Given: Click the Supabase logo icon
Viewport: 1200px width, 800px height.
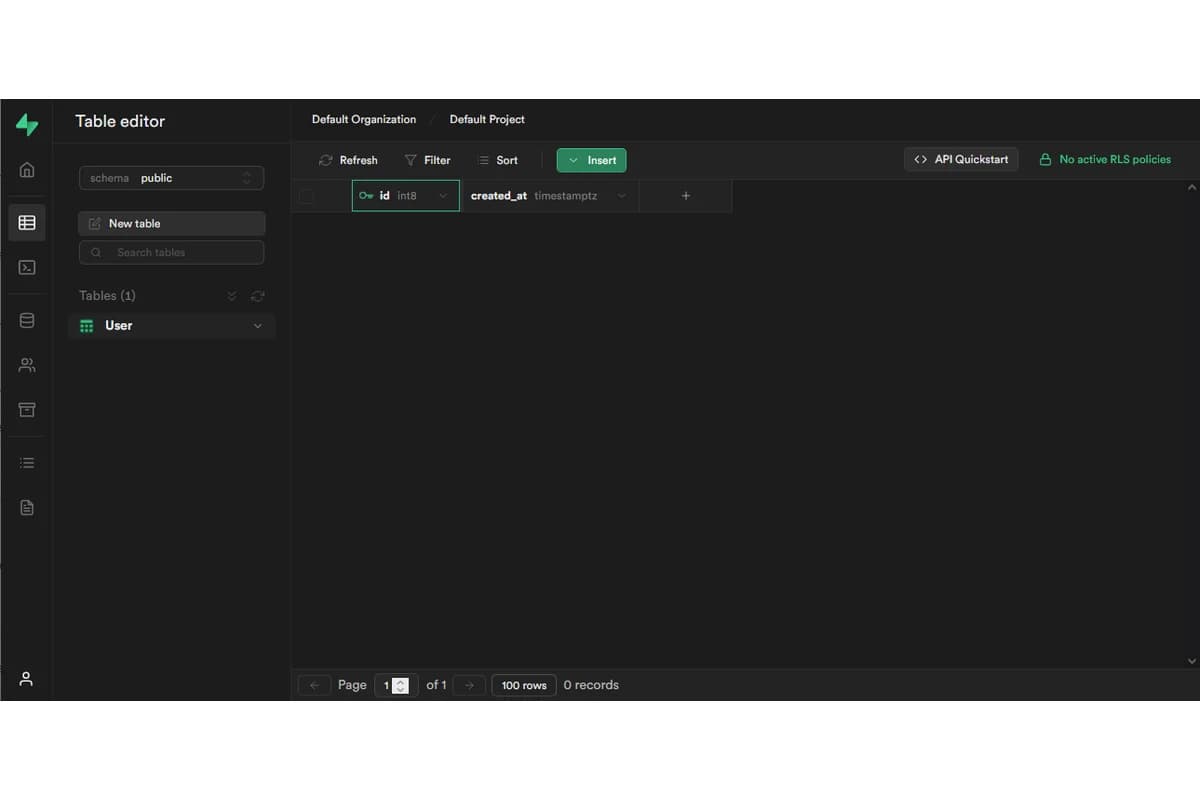Looking at the screenshot, I should (27, 125).
